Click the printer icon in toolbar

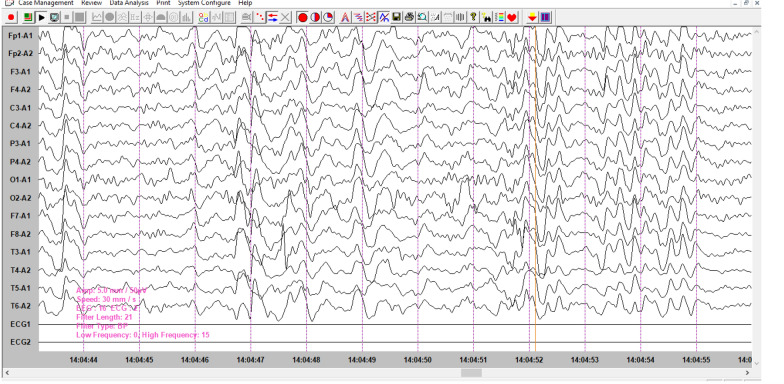click(409, 18)
